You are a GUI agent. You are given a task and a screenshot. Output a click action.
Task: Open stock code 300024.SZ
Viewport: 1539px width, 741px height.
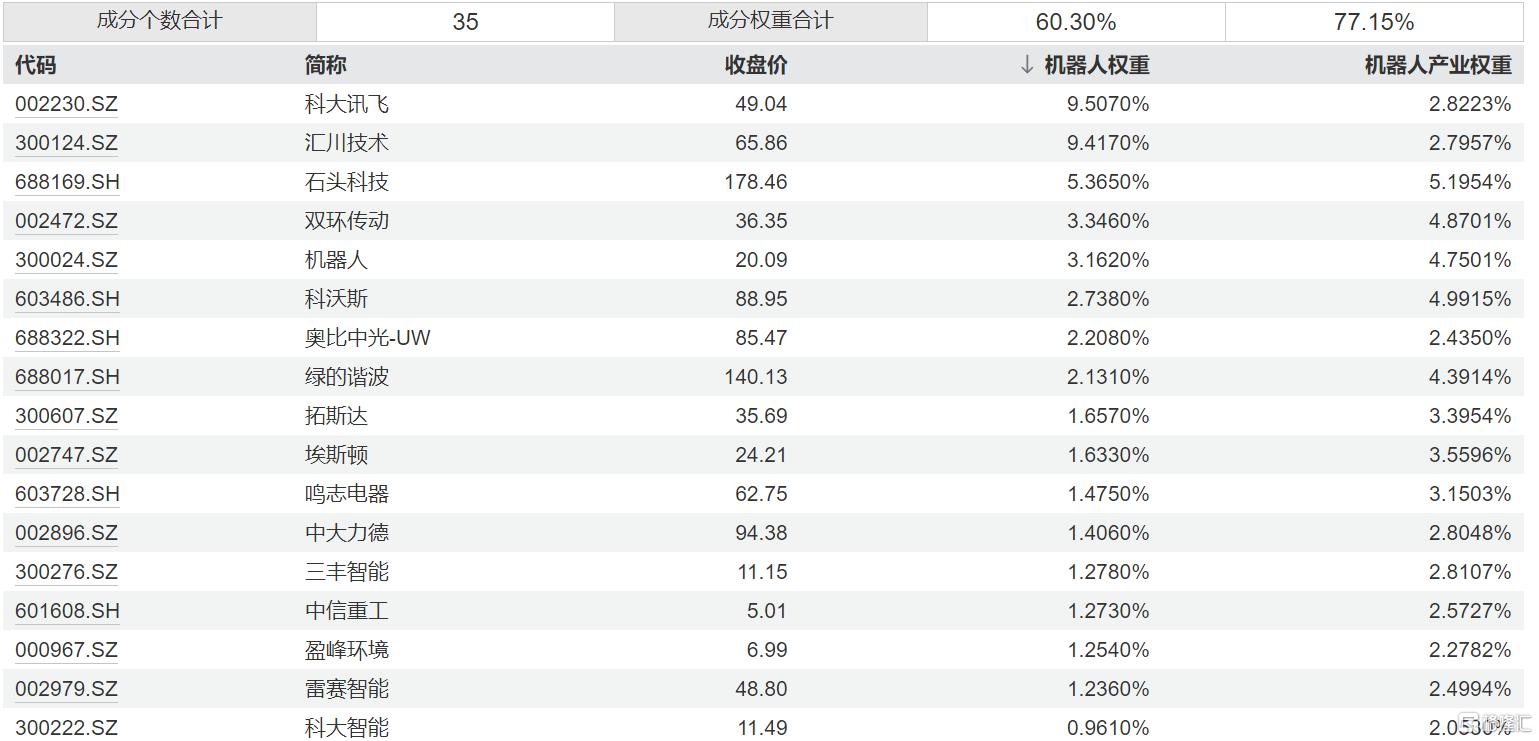click(66, 260)
